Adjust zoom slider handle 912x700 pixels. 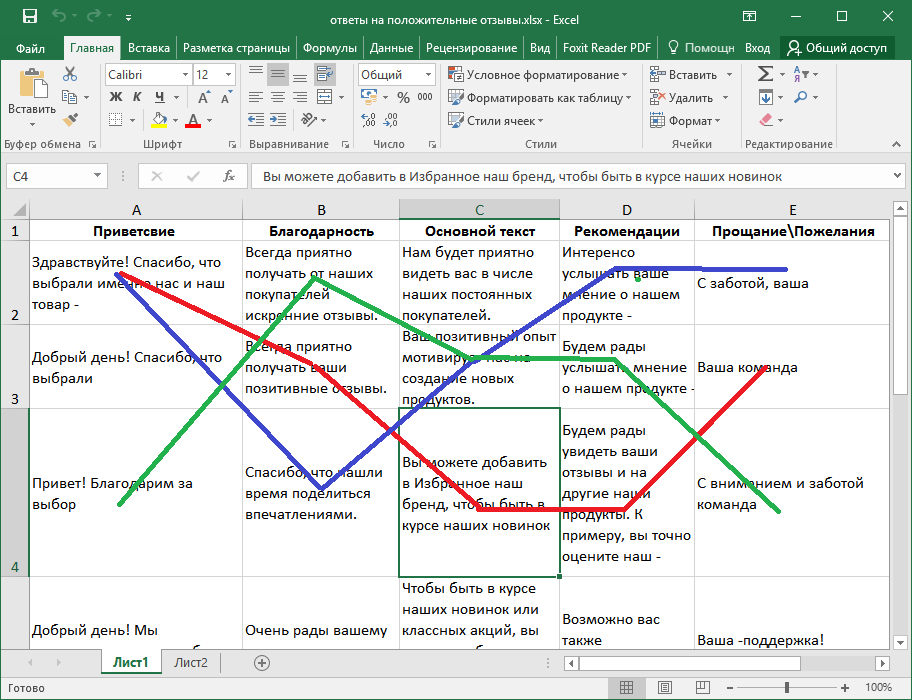(x=787, y=688)
